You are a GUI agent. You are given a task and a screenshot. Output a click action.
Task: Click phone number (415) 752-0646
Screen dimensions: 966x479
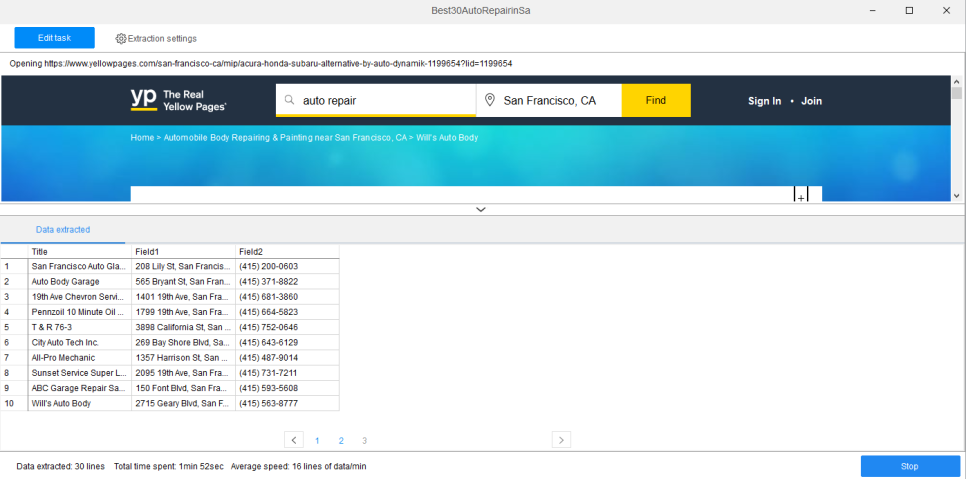pyautogui.click(x=287, y=327)
